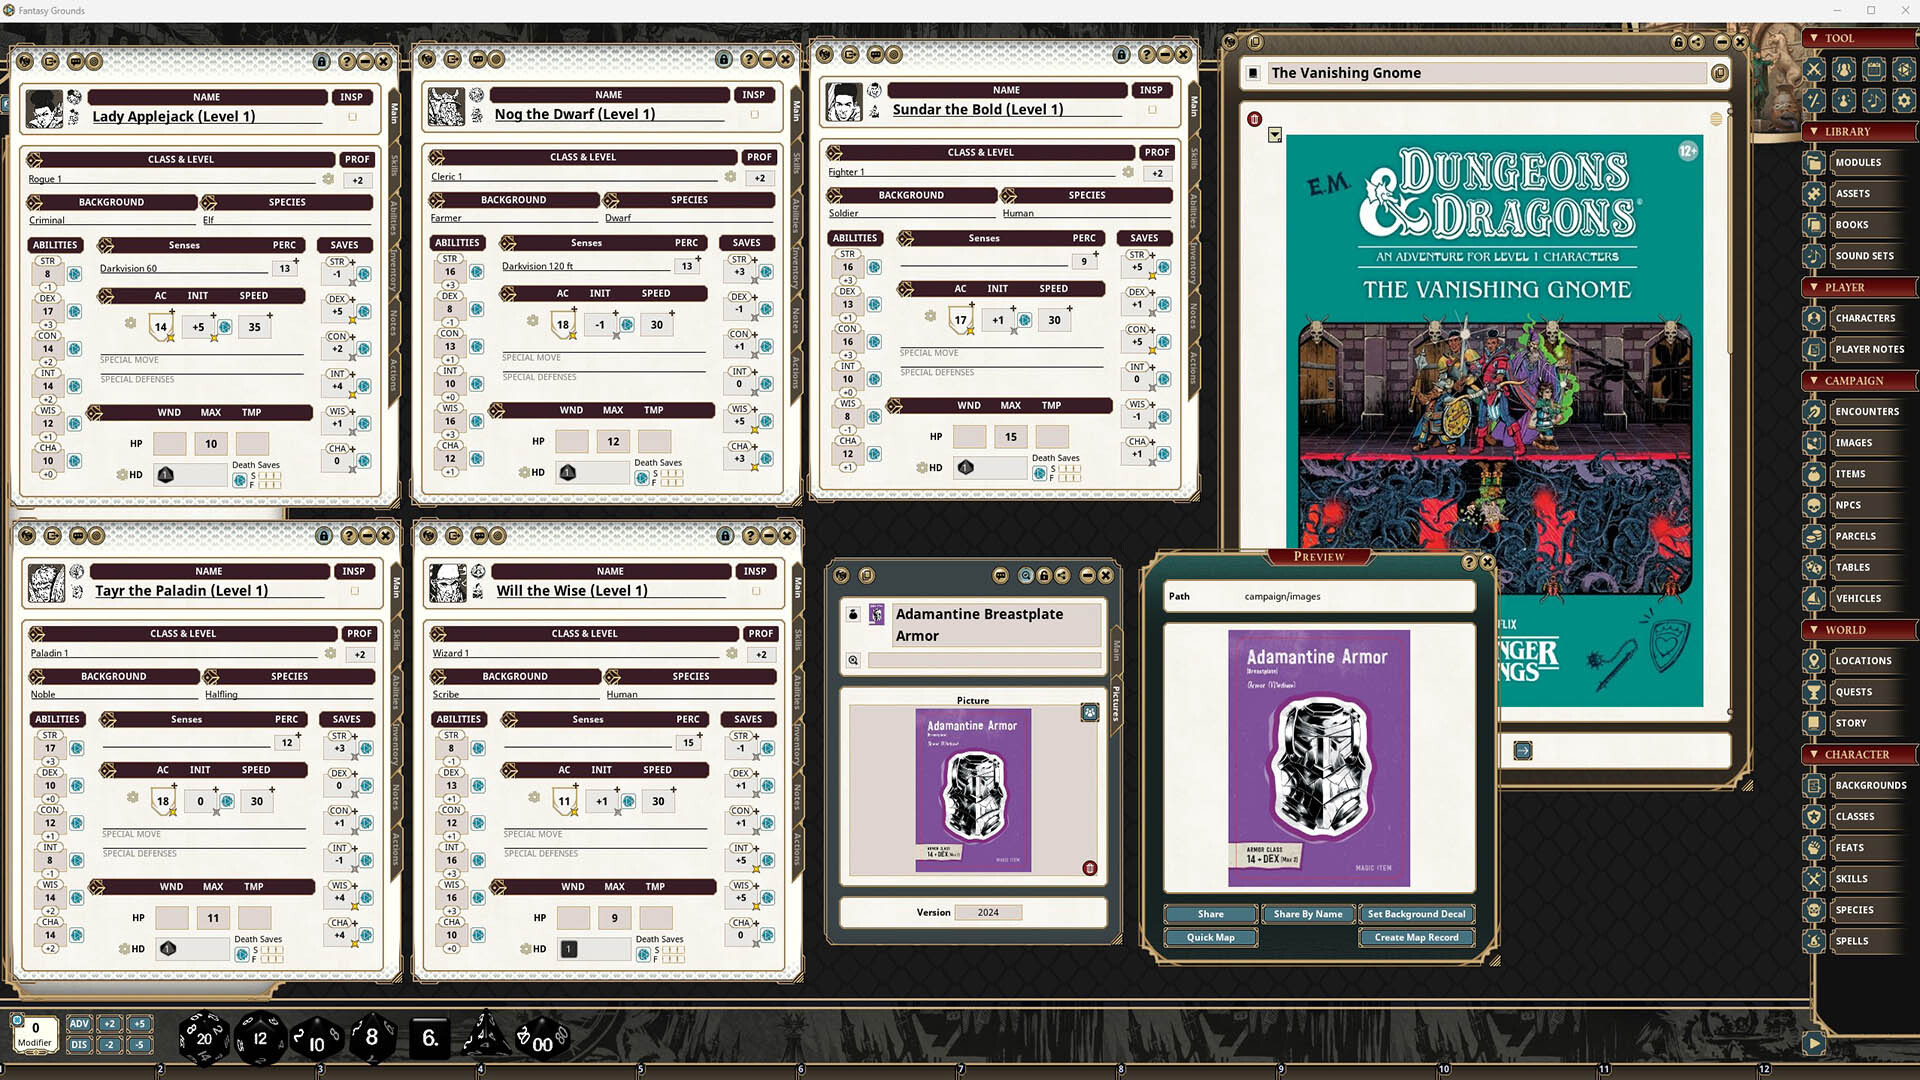The image size is (1920, 1080).
Task: Collapse the WORLD sidebar section
Action: pos(1814,630)
